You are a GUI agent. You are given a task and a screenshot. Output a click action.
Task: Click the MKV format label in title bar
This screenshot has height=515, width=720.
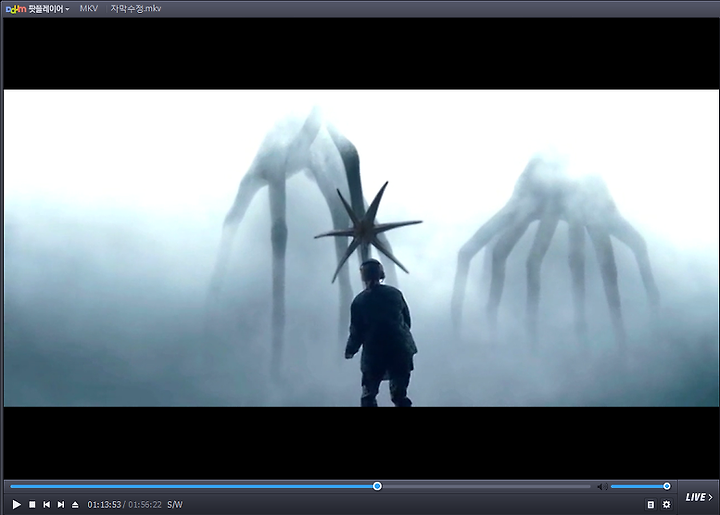pyautogui.click(x=89, y=8)
